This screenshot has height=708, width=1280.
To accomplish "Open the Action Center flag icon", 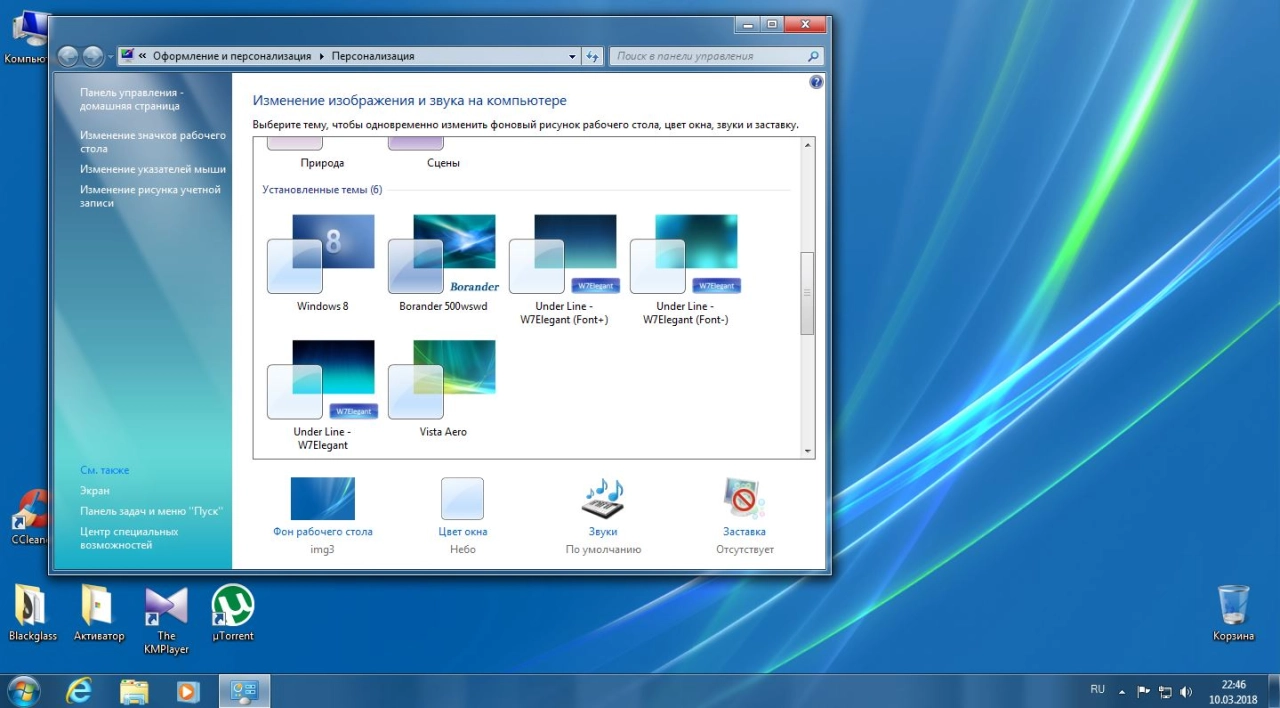I will (1144, 691).
